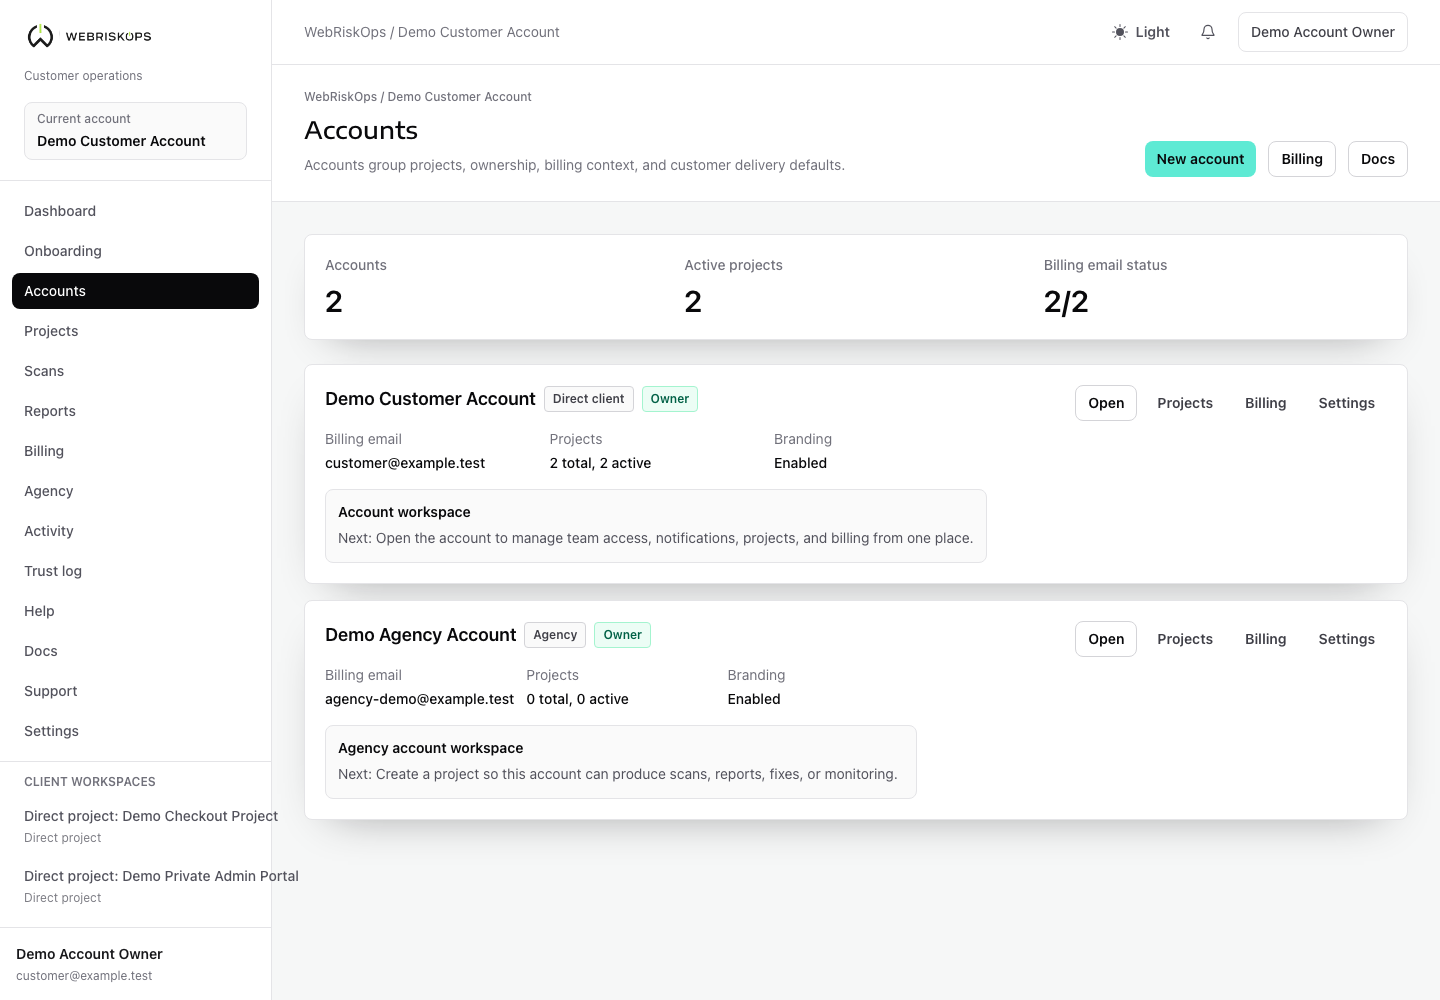Open the Demo Account Owner menu
The width and height of the screenshot is (1440, 1000).
(x=1322, y=32)
